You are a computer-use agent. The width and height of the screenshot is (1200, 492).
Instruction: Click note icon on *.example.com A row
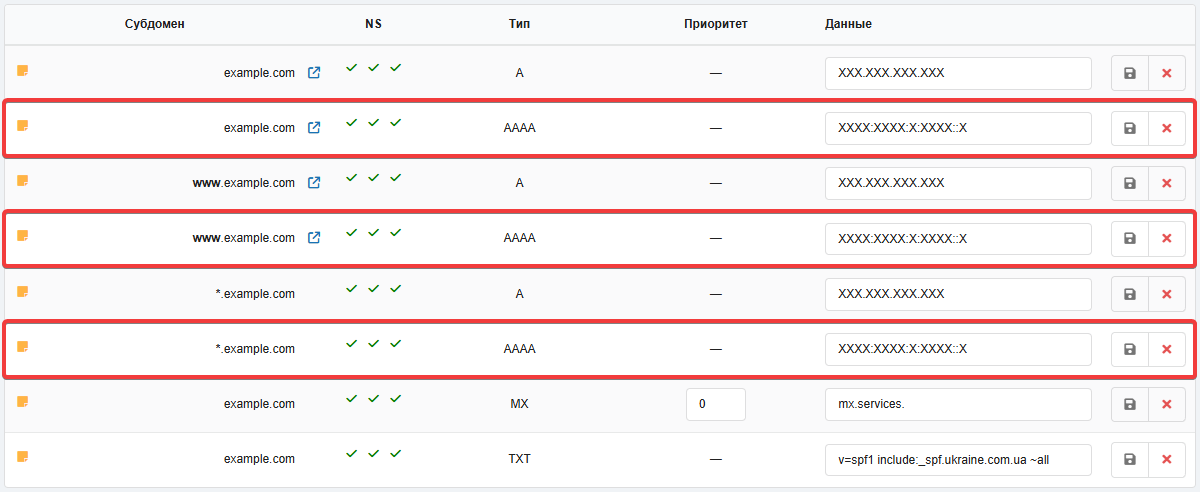23,291
